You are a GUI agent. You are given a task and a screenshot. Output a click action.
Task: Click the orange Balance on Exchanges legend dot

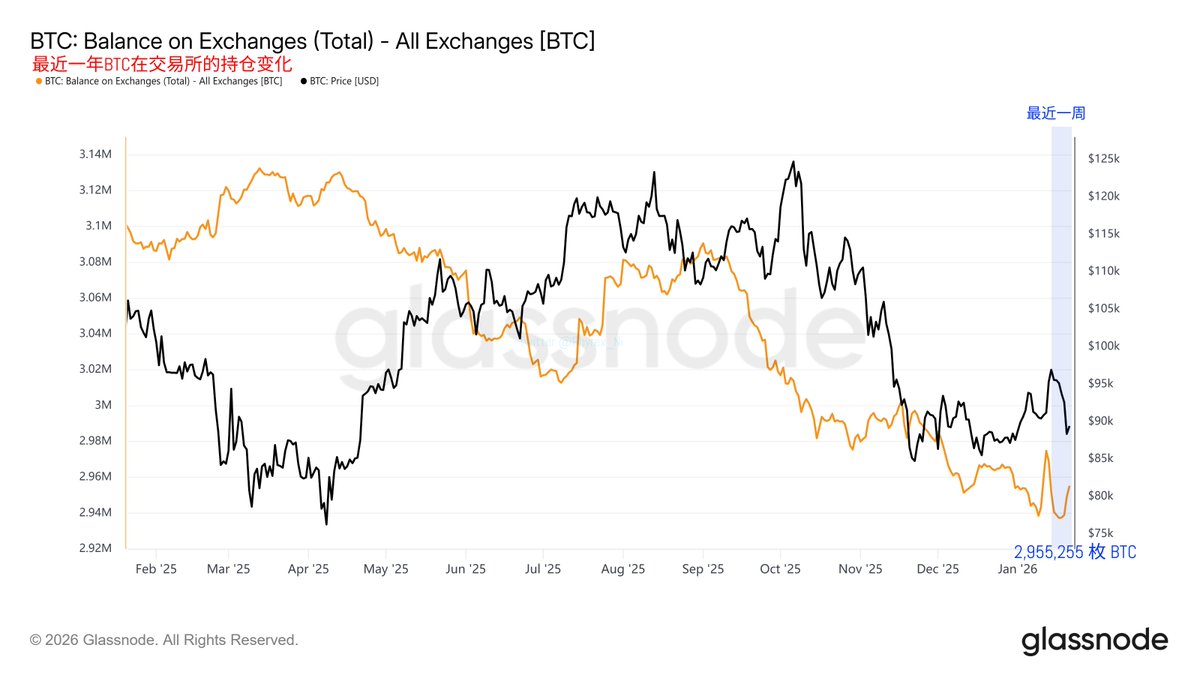(x=38, y=81)
